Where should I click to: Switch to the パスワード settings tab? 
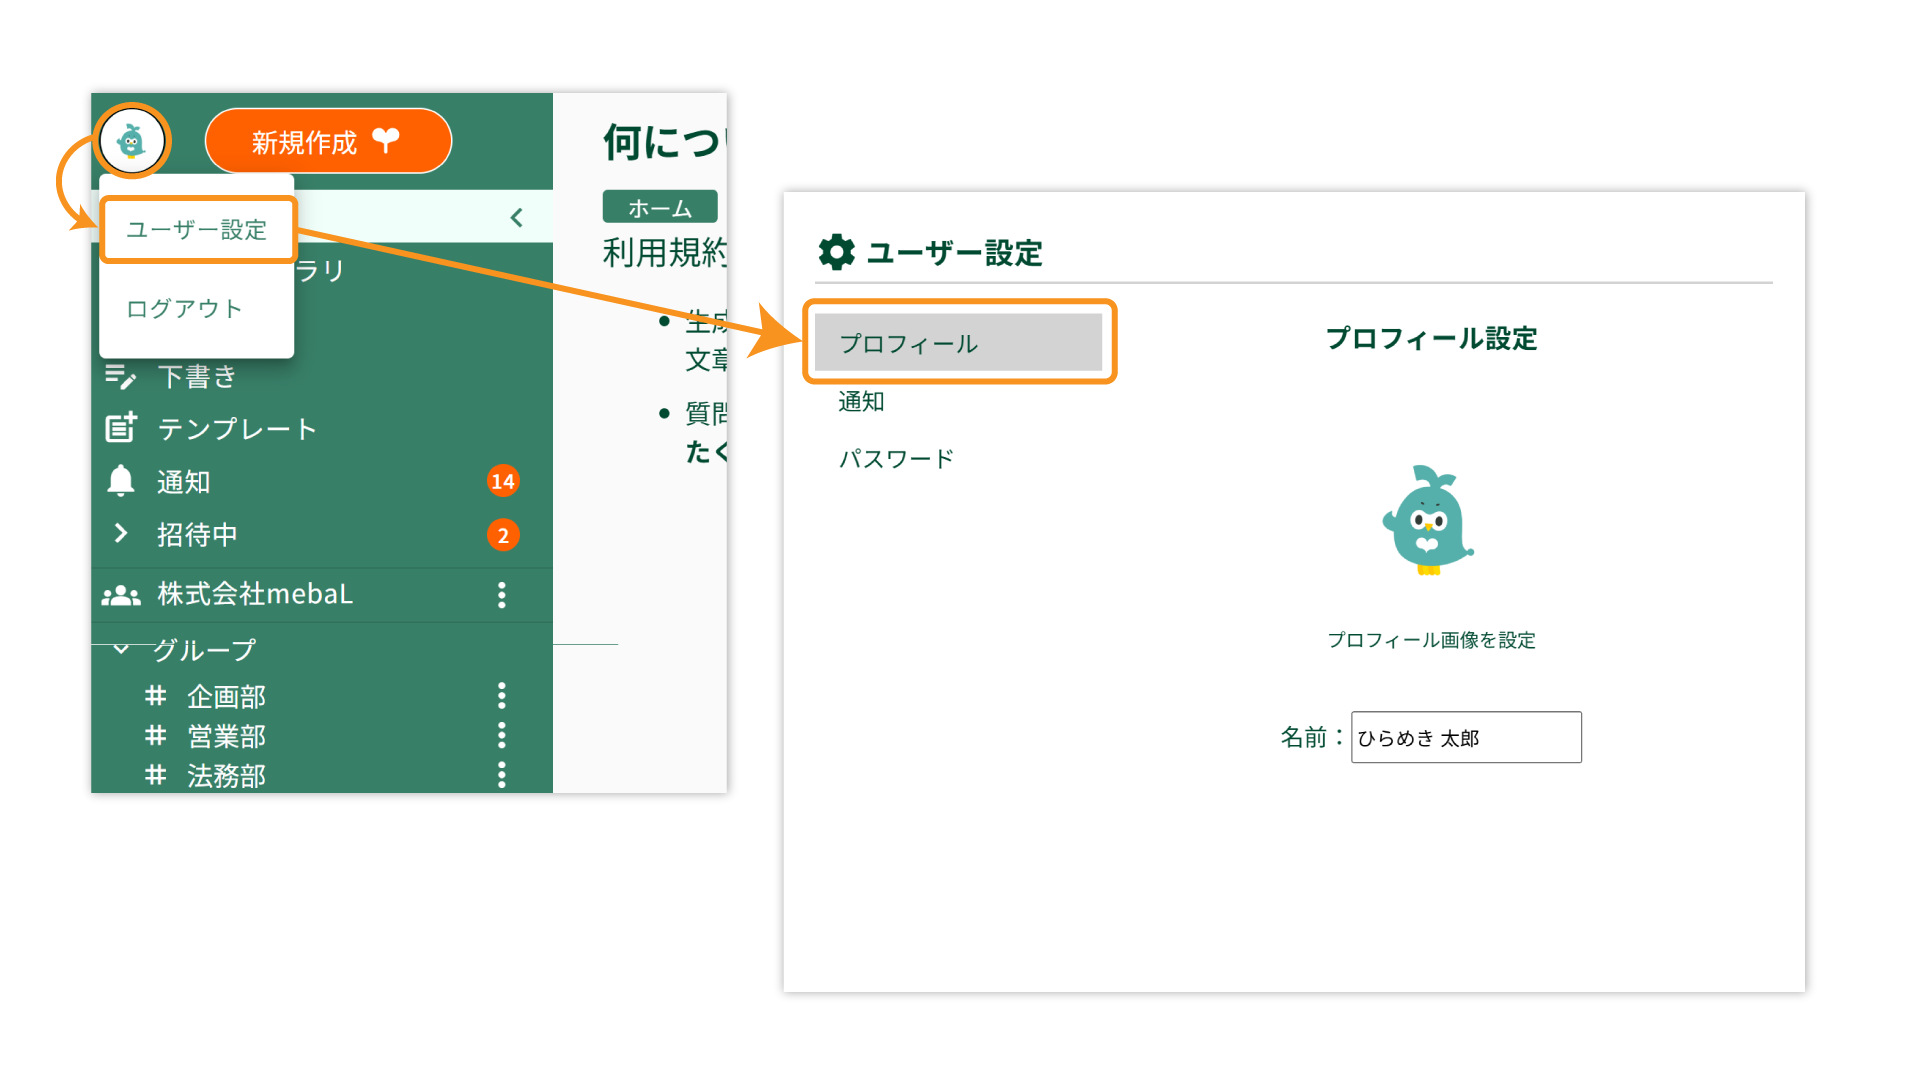[x=896, y=459]
